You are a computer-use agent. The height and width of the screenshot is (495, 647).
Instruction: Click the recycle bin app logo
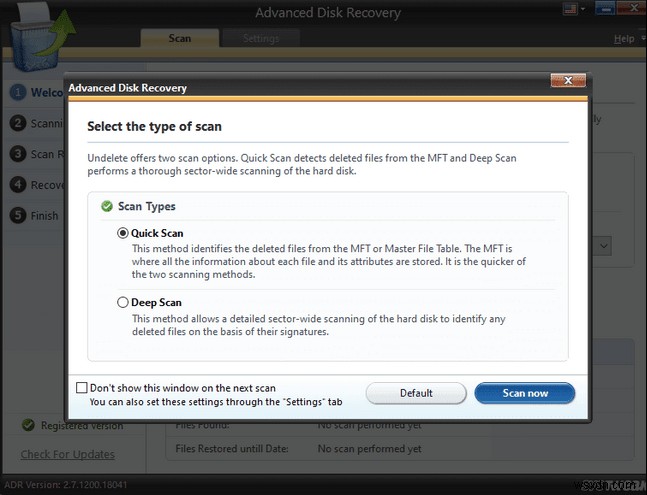[x=28, y=32]
